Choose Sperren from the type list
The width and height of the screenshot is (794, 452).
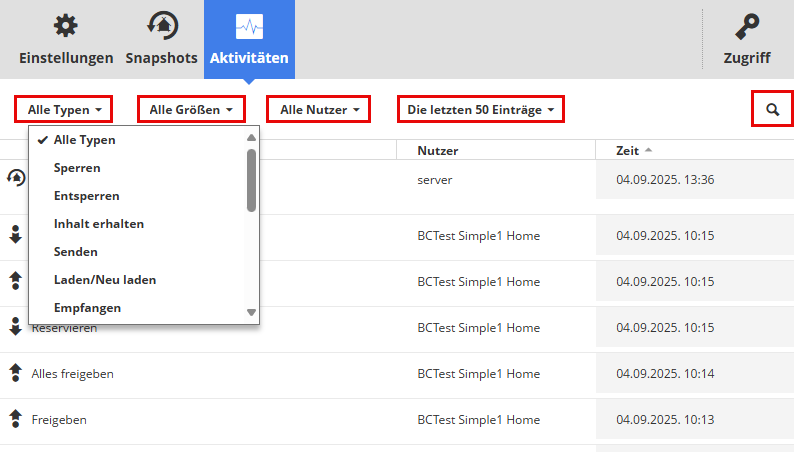77,168
